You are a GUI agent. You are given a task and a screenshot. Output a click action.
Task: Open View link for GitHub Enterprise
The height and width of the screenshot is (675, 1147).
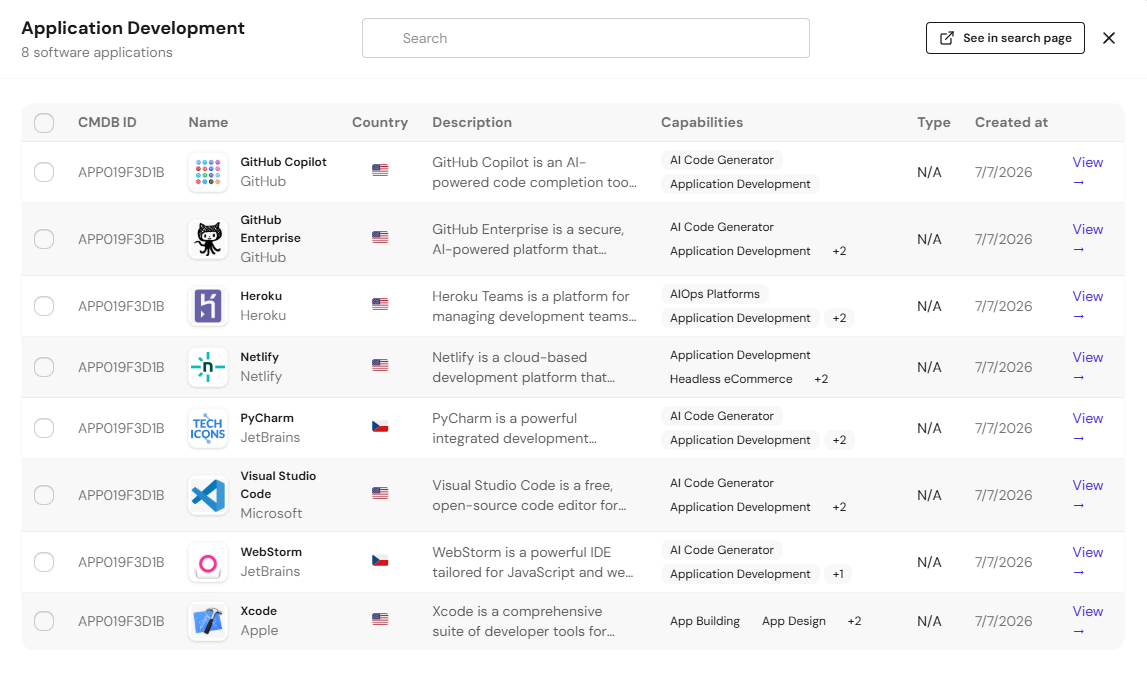pos(1088,239)
